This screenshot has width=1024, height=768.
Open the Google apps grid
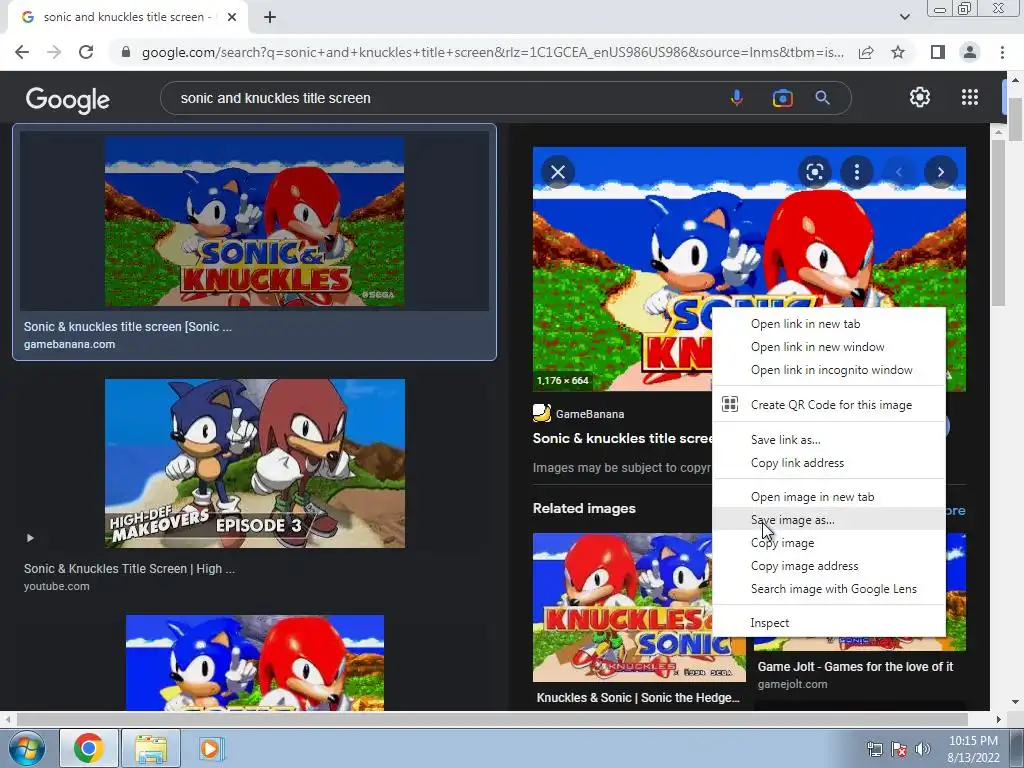tap(970, 97)
